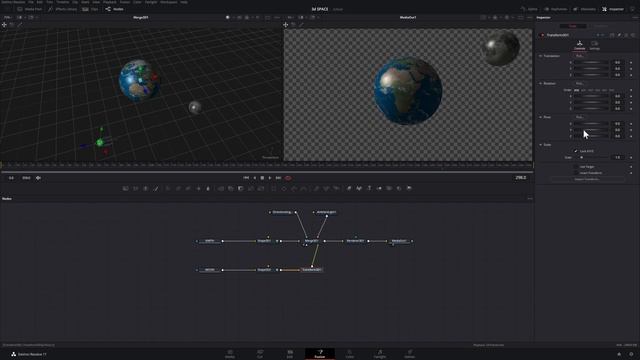Collapse the Translation section
The width and height of the screenshot is (640, 360).
click(540, 56)
